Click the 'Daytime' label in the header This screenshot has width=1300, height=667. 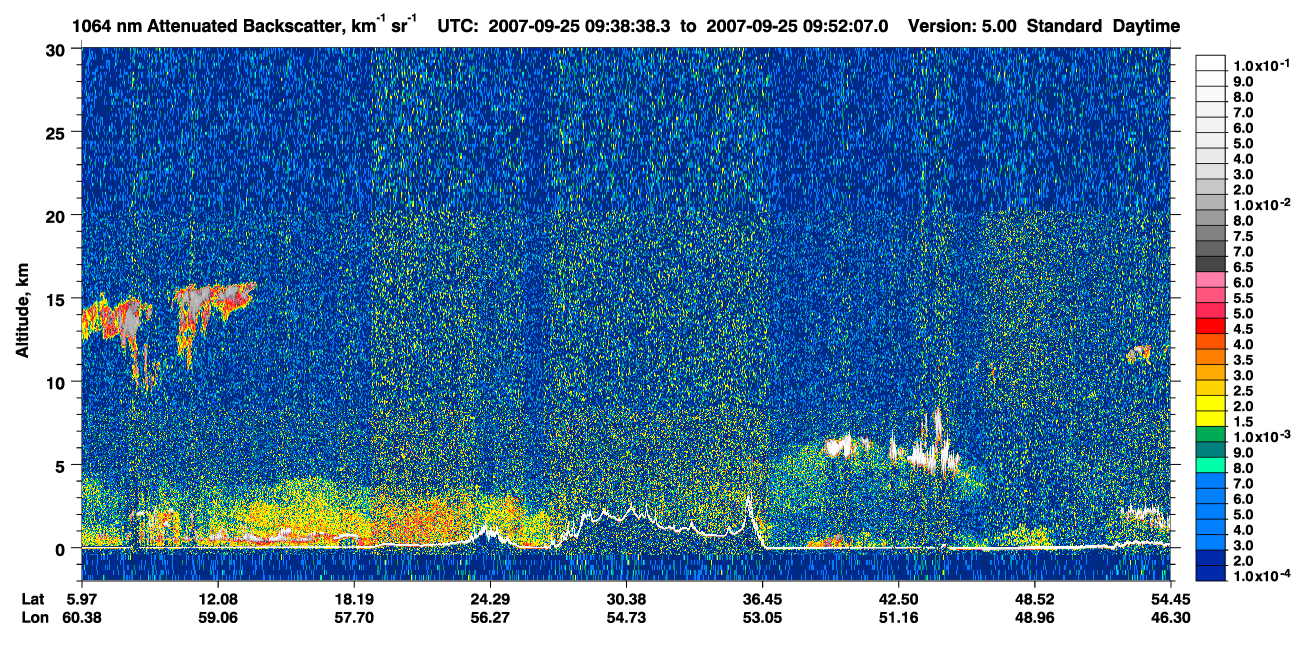click(x=1146, y=27)
